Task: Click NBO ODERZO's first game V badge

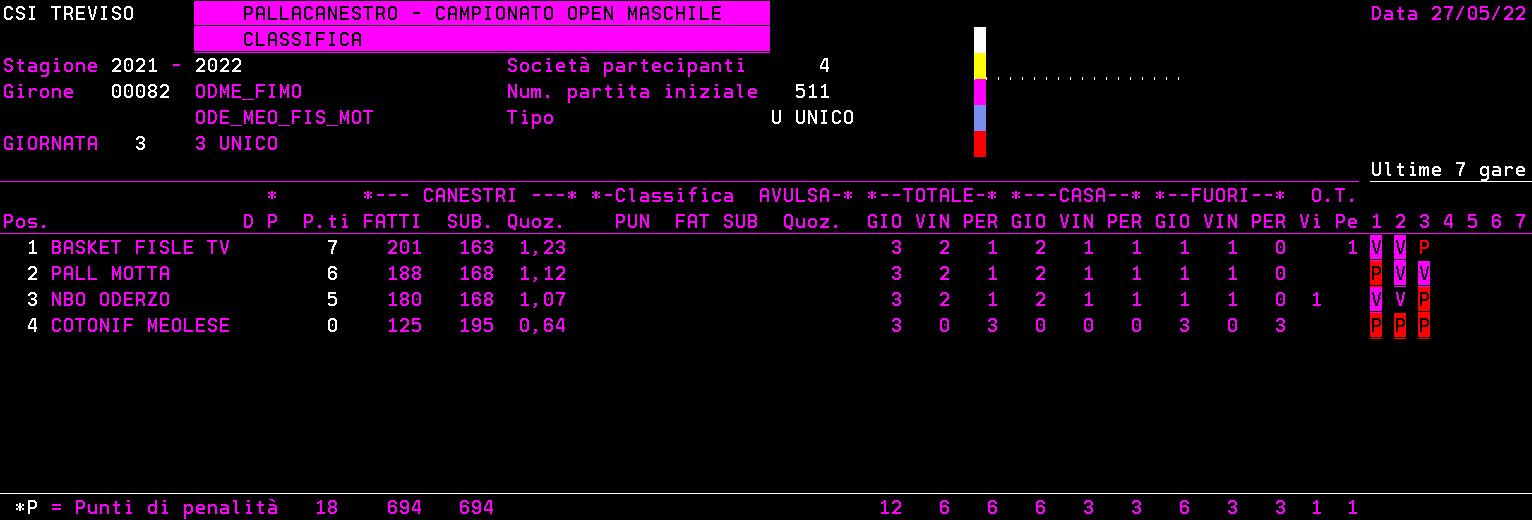Action: (x=1376, y=300)
